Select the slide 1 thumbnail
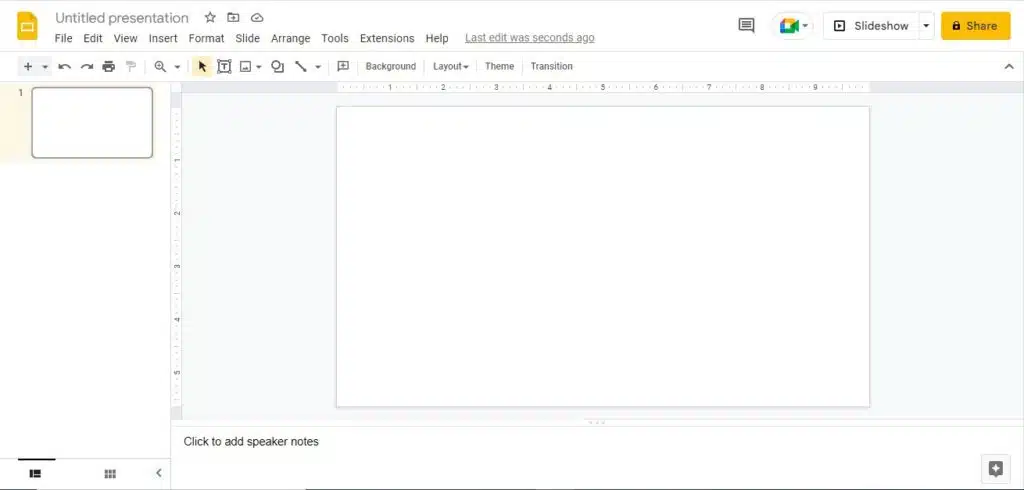The width and height of the screenshot is (1024, 490). tap(92, 123)
